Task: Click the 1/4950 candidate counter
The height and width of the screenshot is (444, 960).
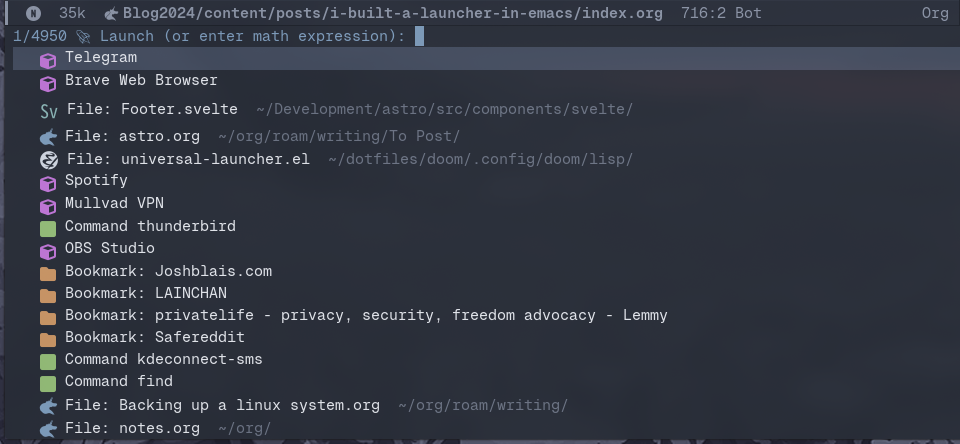Action: coord(40,36)
